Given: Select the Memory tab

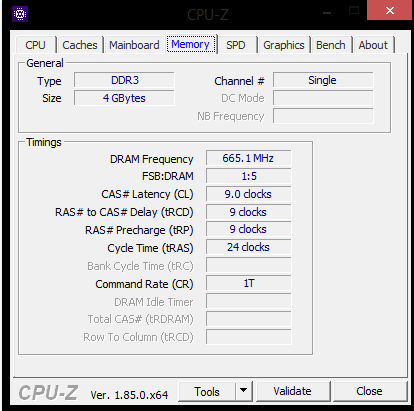Looking at the screenshot, I should pos(190,44).
